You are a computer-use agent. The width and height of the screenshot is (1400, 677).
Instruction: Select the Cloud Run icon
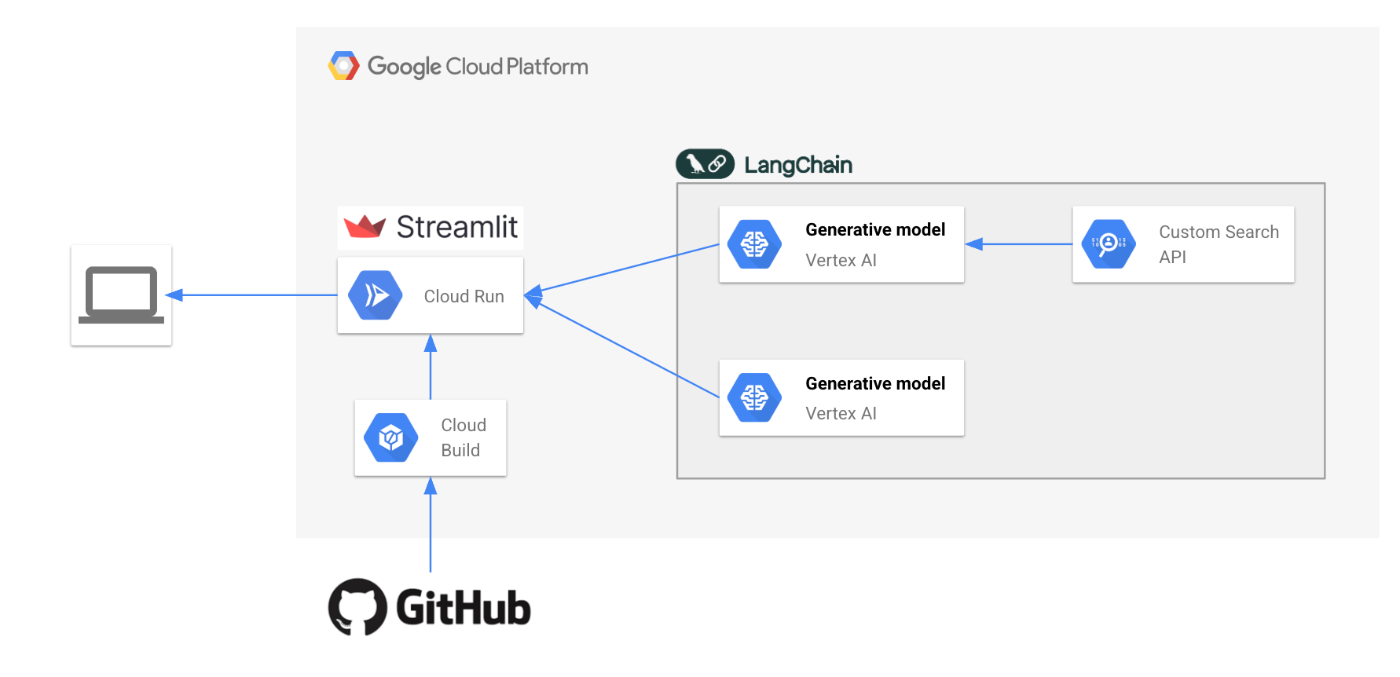(375, 296)
